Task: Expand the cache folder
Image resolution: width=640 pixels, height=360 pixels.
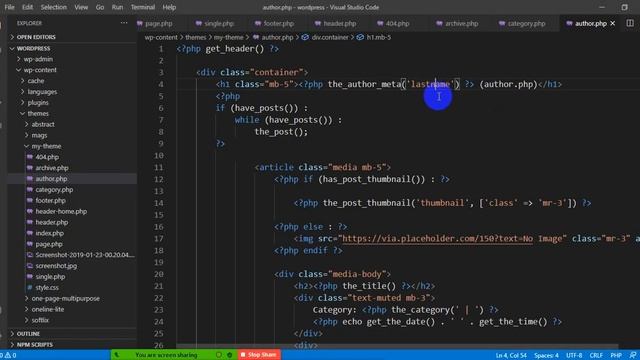Action: 36,81
